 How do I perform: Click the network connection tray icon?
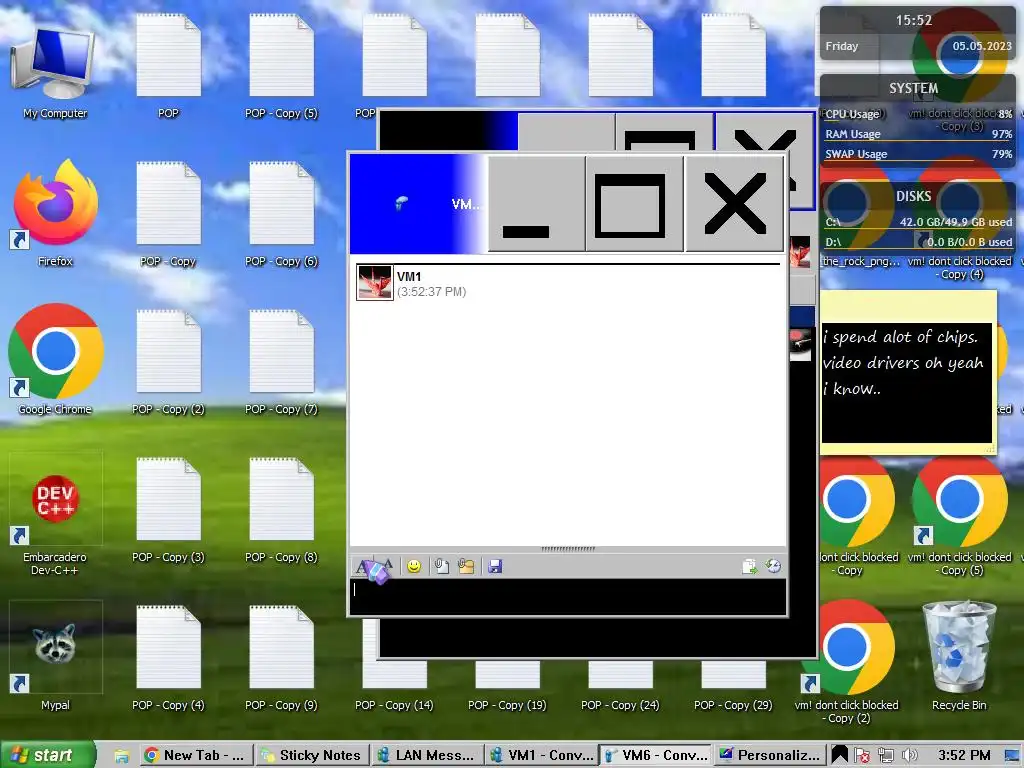(x=886, y=756)
